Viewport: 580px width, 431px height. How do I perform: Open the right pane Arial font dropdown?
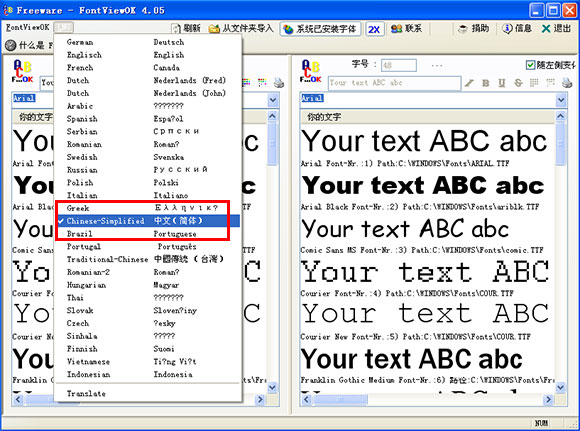(561, 100)
